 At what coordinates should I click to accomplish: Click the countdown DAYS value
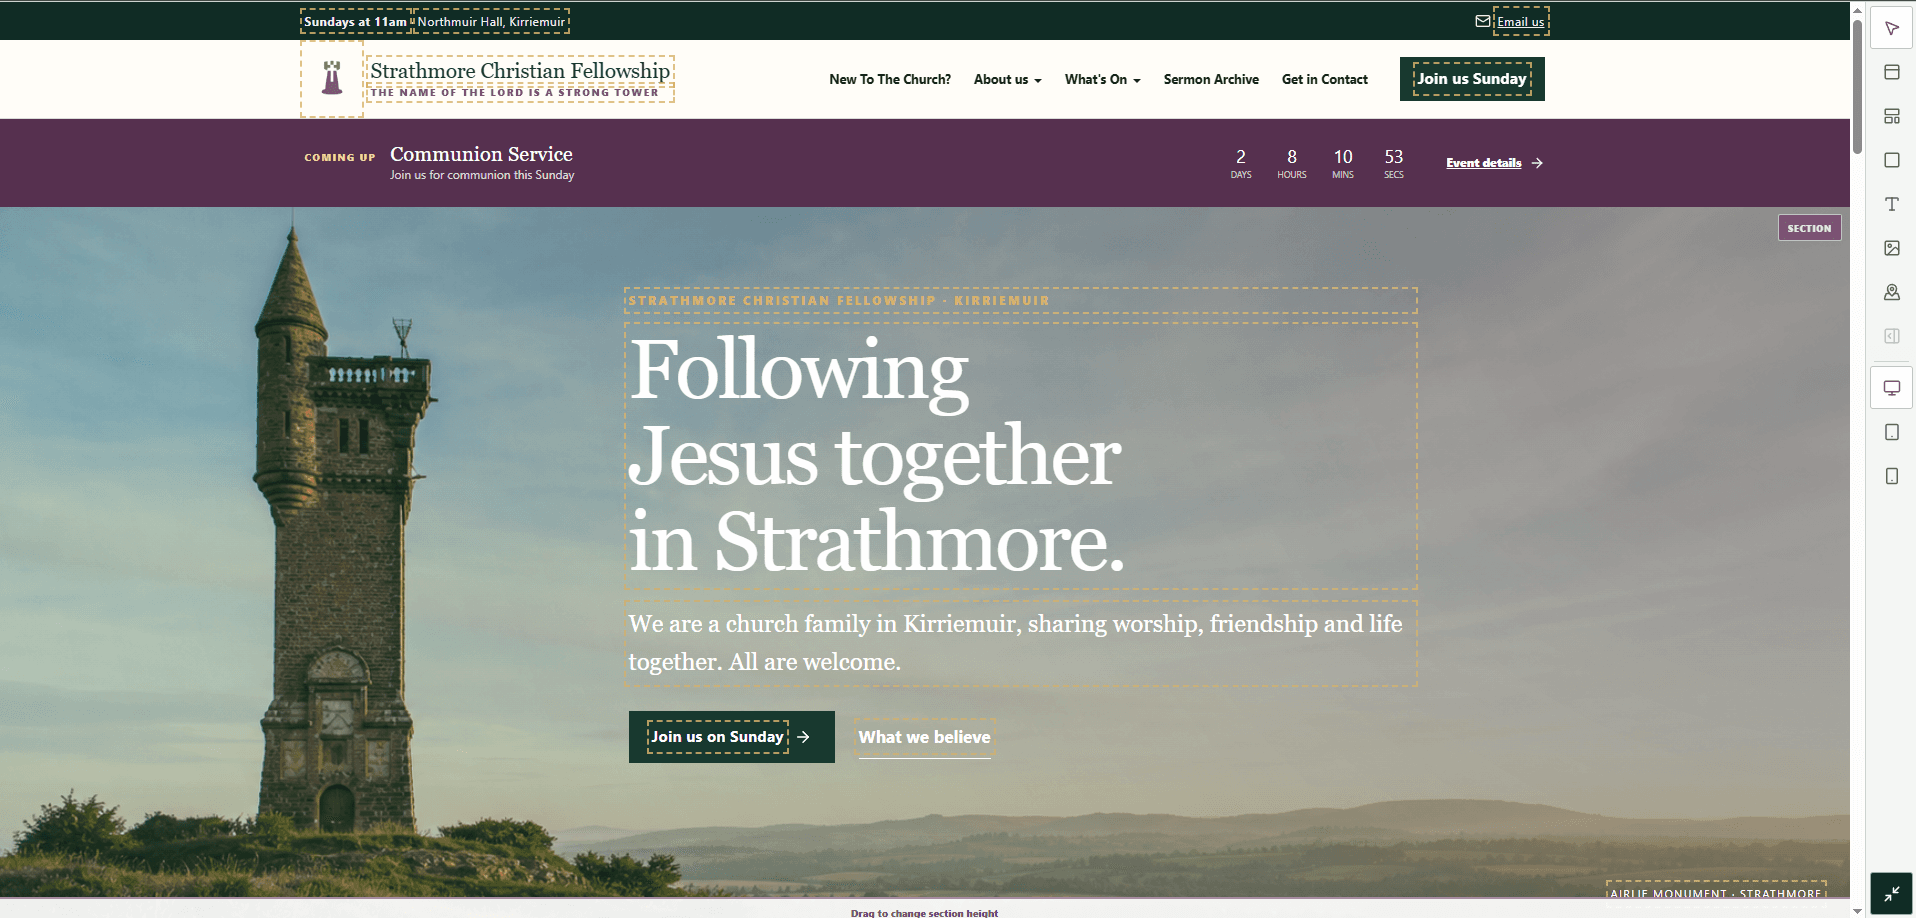(x=1241, y=157)
